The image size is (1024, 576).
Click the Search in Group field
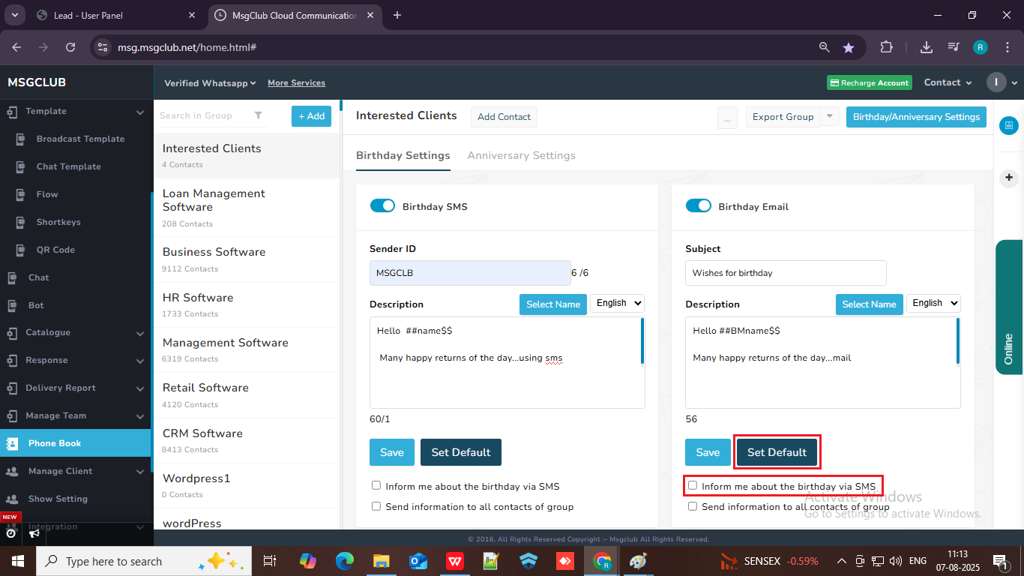[x=203, y=116]
